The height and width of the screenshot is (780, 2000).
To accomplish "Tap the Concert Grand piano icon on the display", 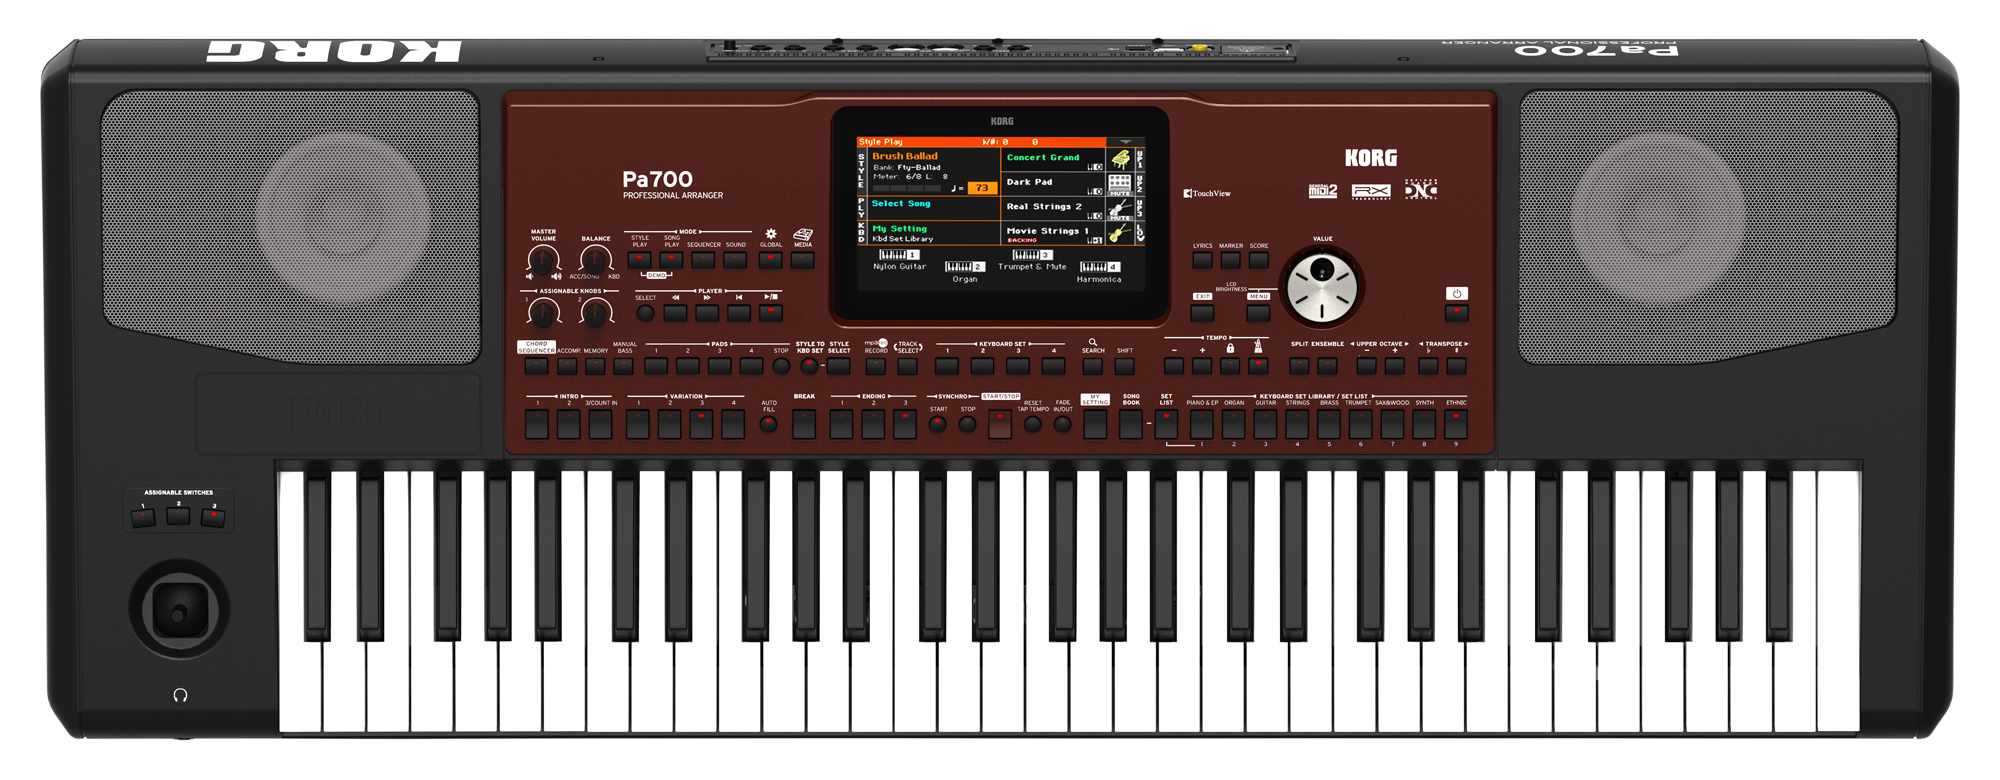I will [1120, 160].
